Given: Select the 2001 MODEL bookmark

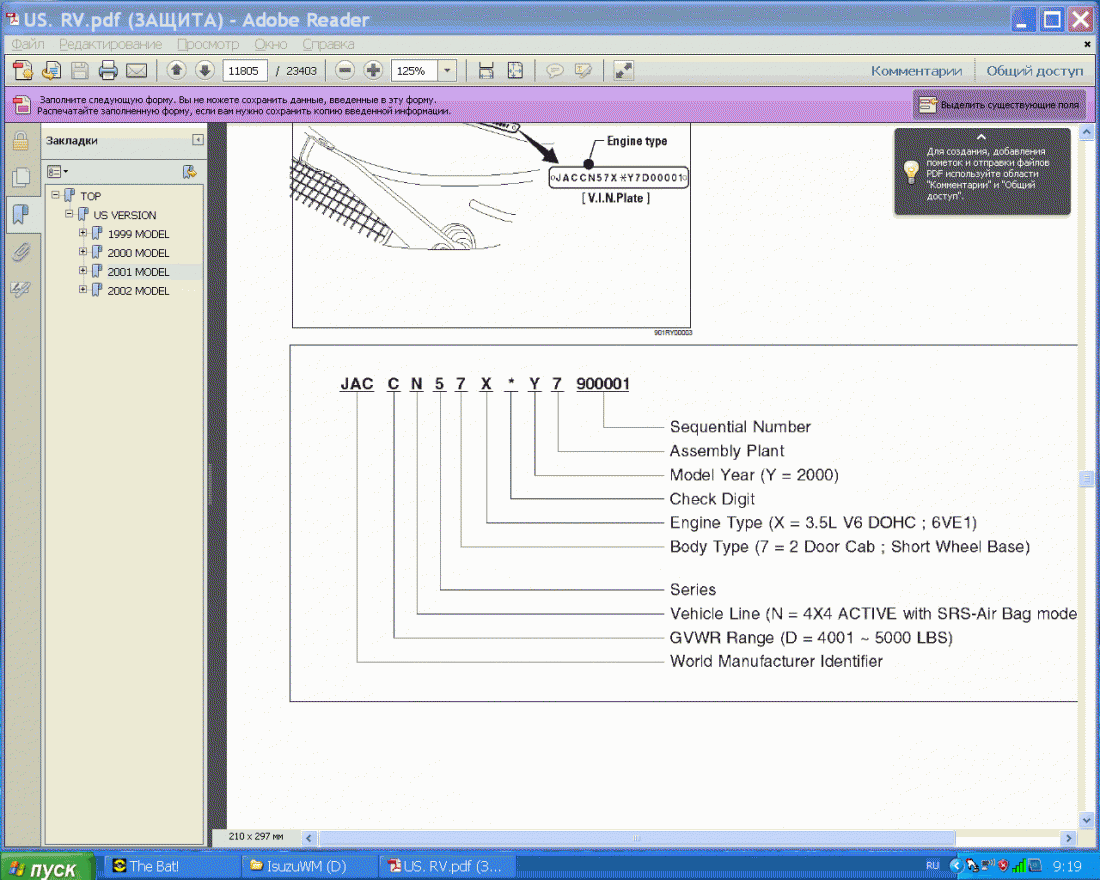Looking at the screenshot, I should [x=138, y=272].
